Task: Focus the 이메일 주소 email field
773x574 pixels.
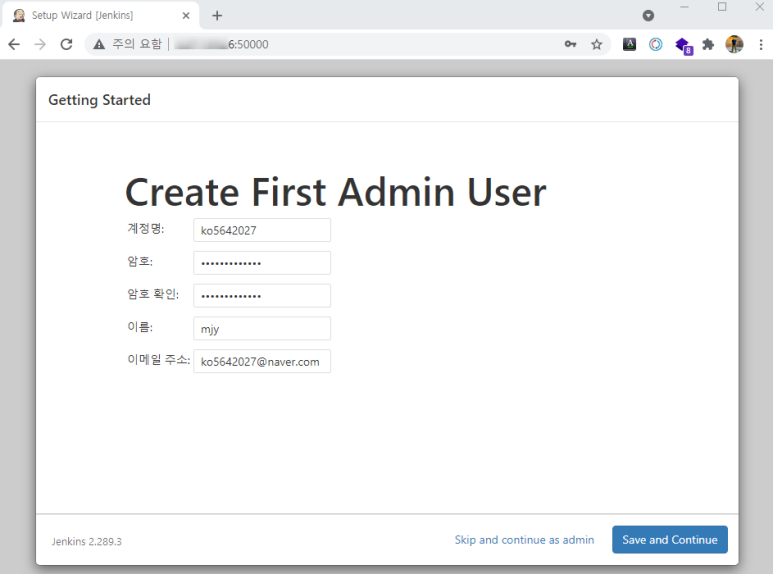Action: coord(262,361)
